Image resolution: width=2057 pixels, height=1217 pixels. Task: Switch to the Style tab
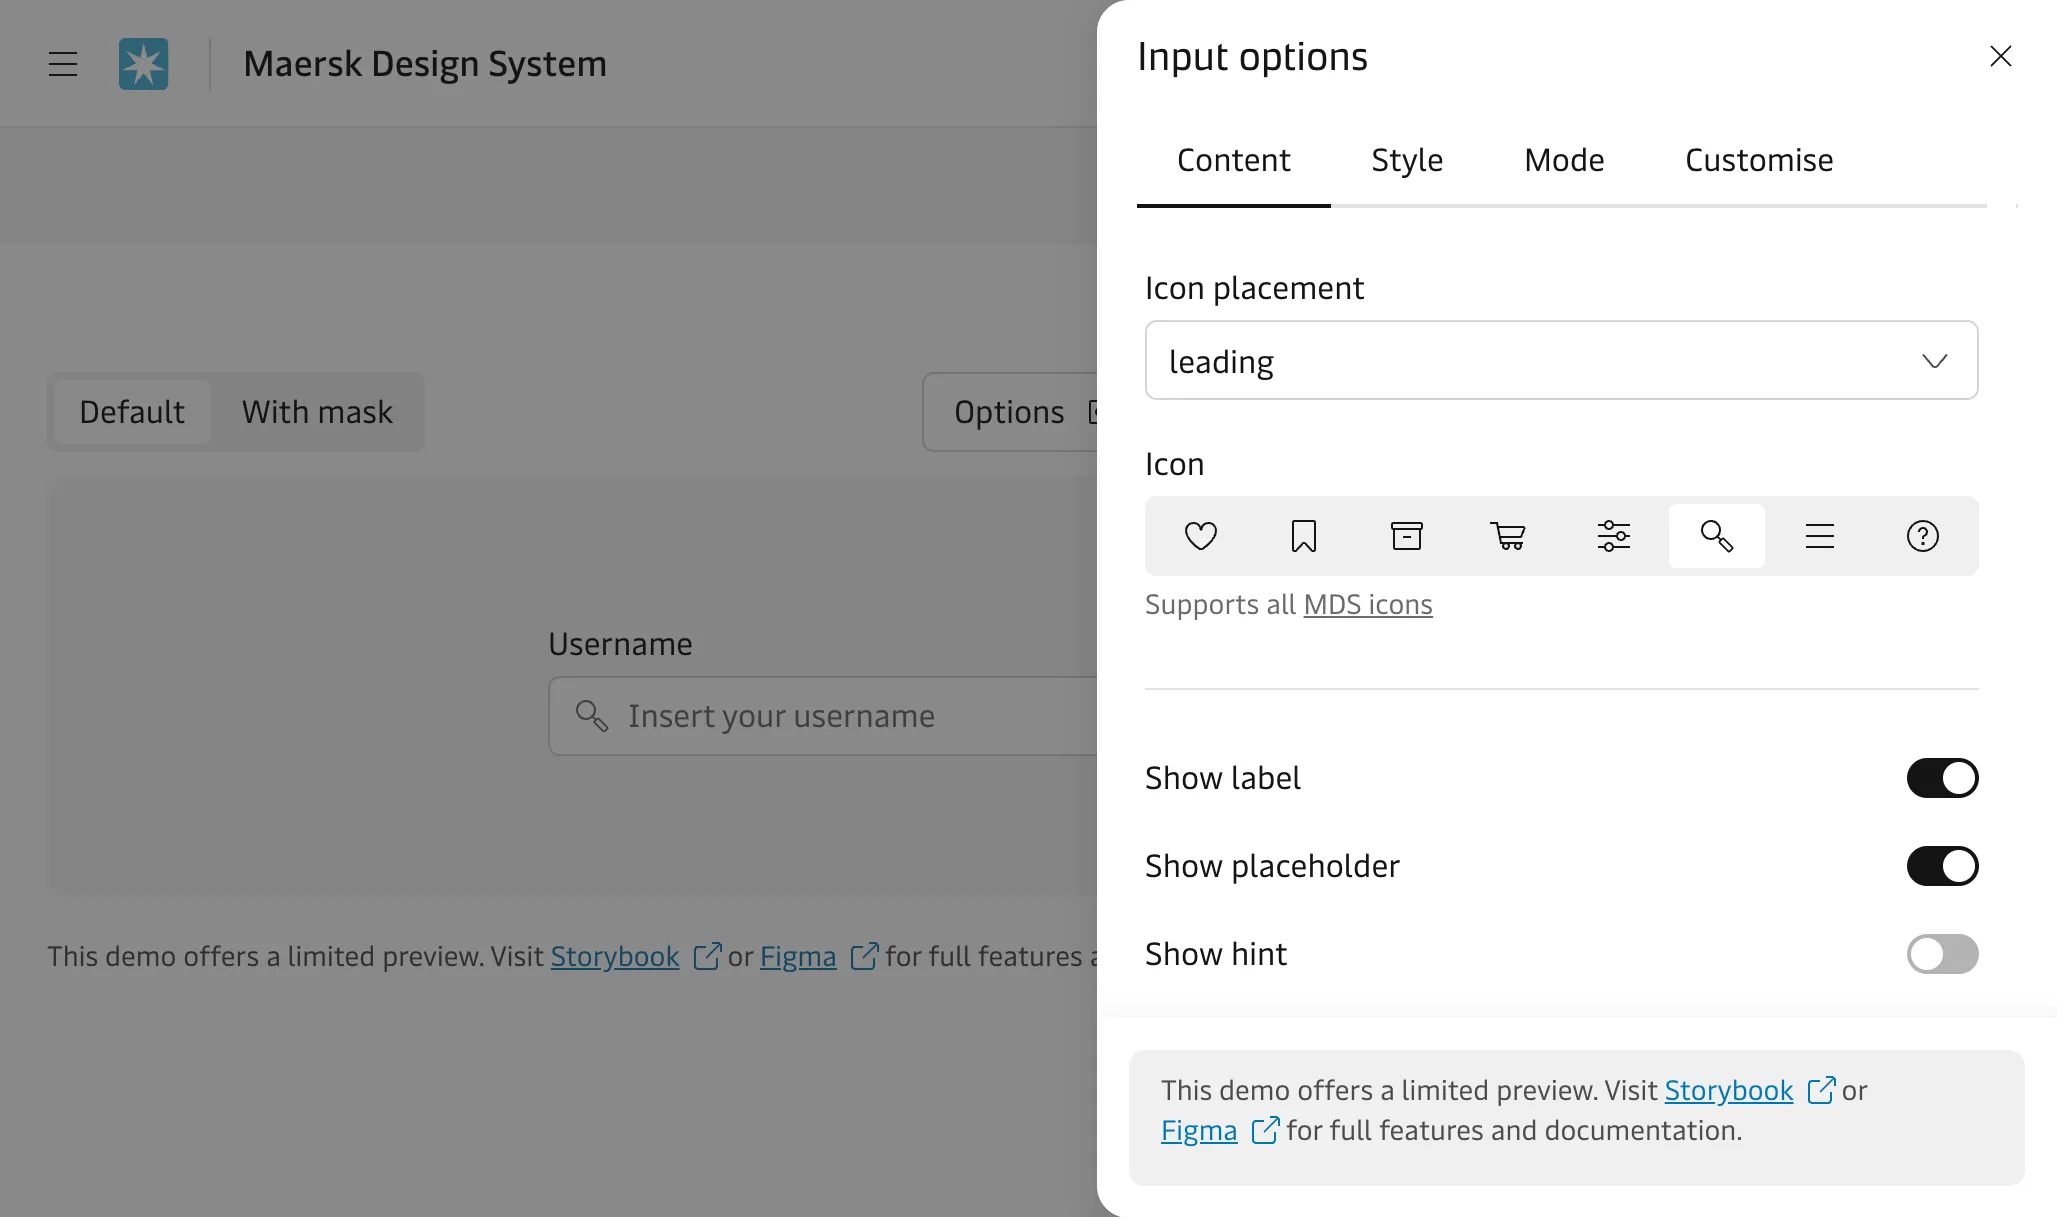[x=1406, y=160]
